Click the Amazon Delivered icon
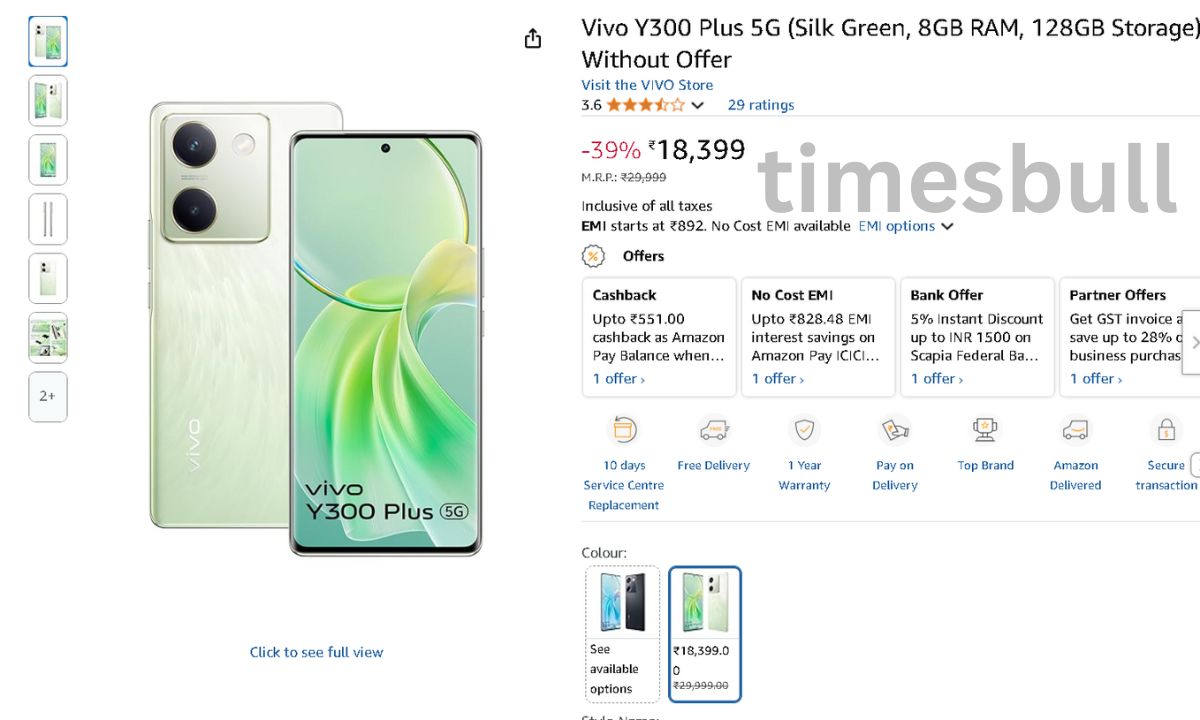 (1075, 431)
